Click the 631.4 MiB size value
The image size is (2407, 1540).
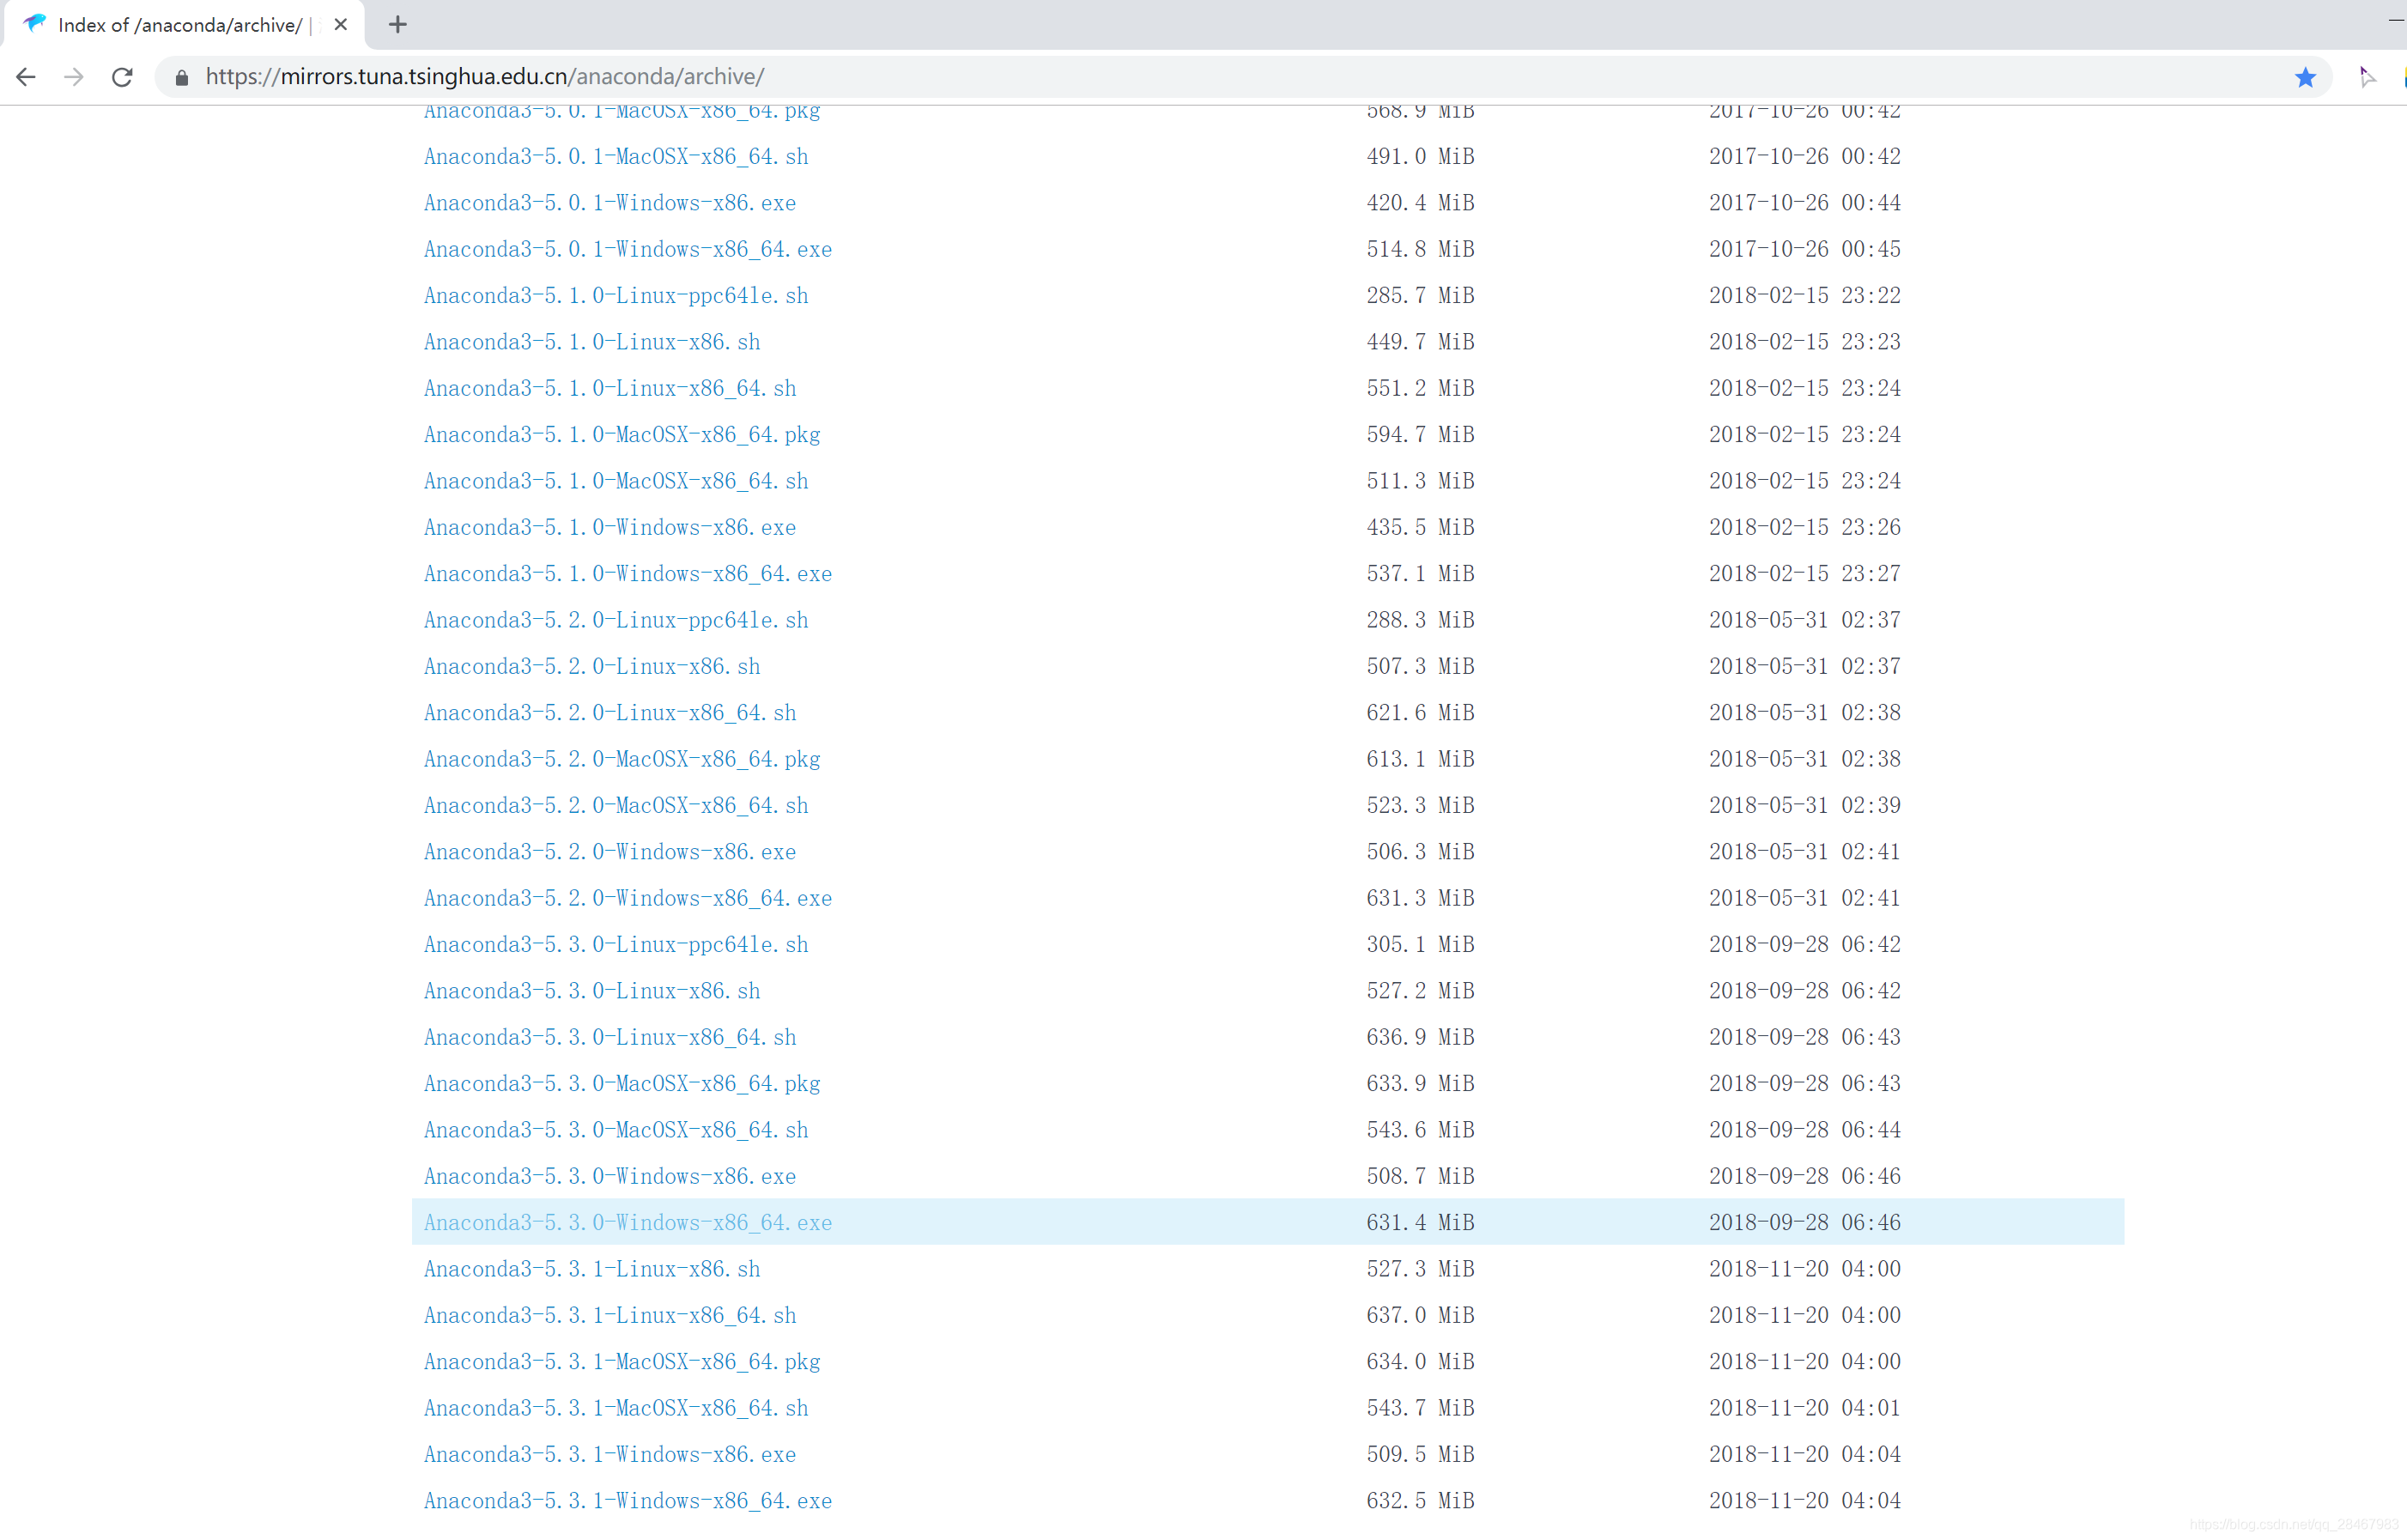point(1421,1222)
